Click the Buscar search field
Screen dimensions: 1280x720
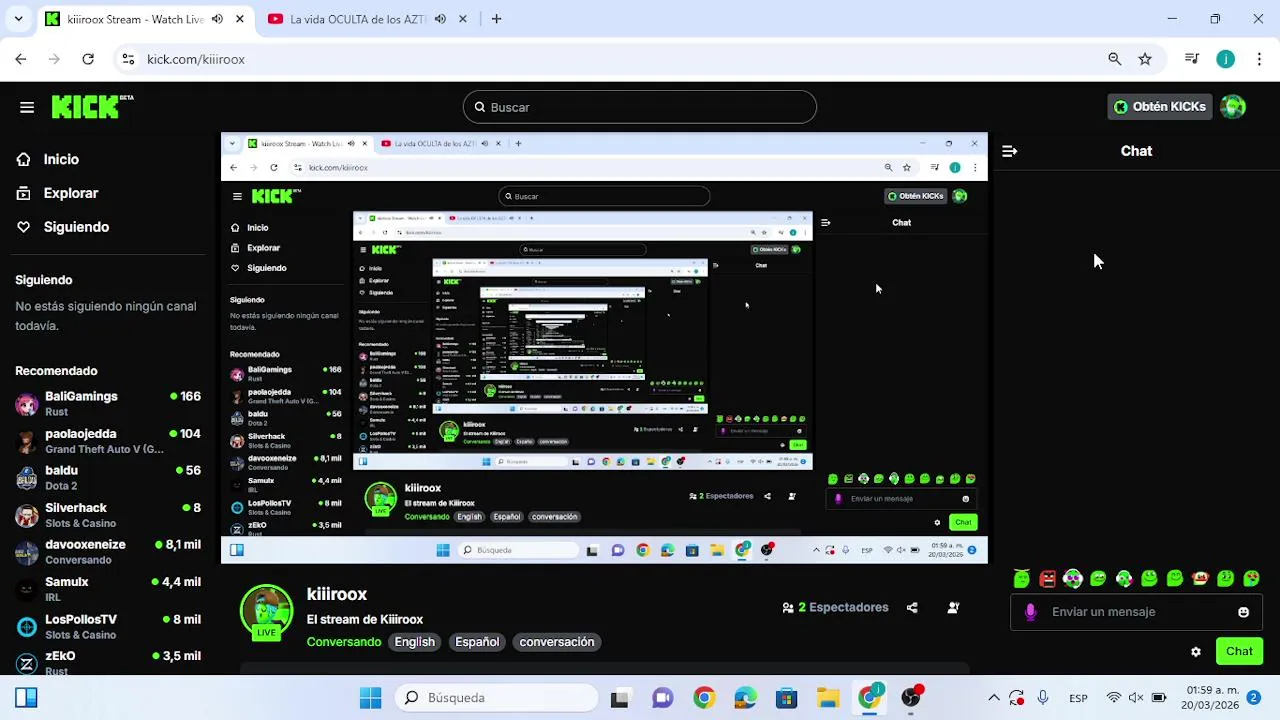(x=640, y=107)
